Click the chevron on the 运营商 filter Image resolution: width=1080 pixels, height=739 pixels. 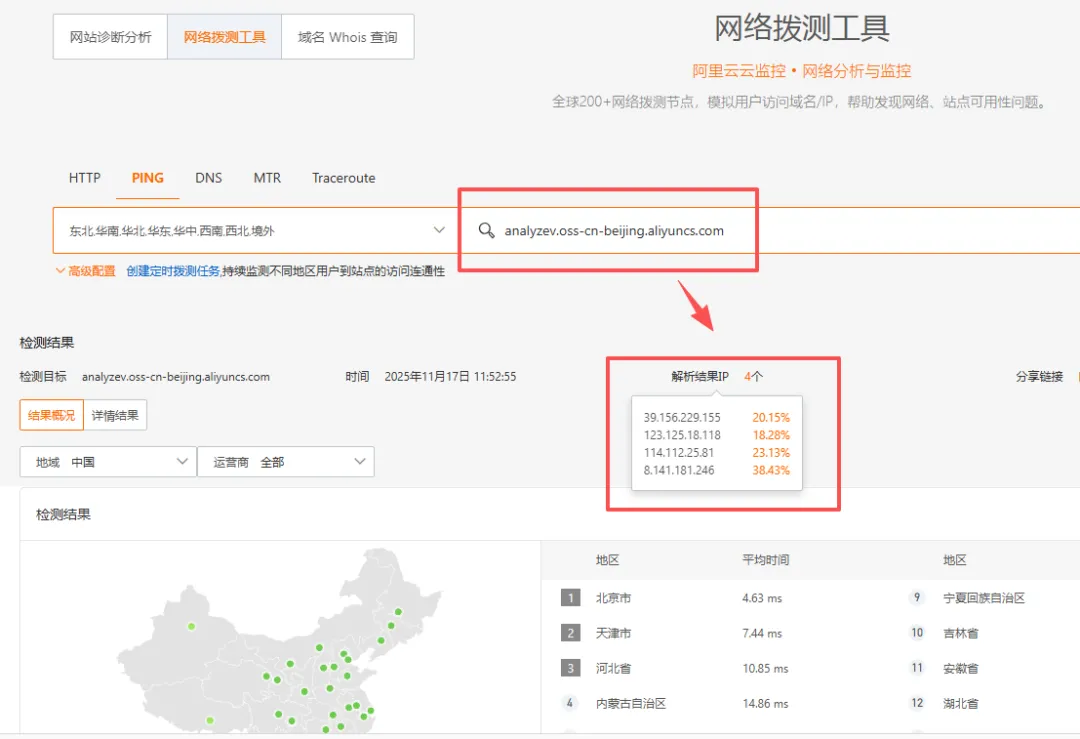point(358,461)
